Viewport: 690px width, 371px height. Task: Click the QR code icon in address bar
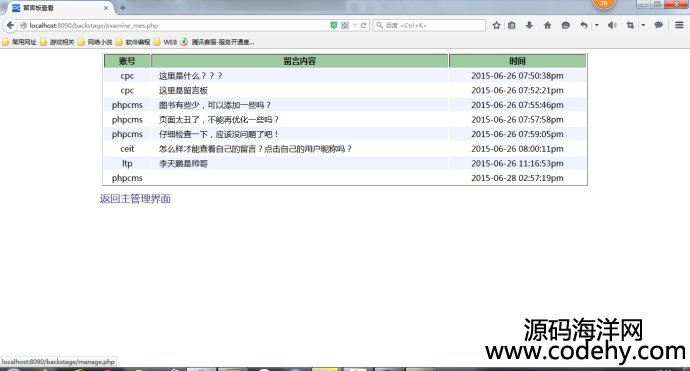click(x=345, y=25)
